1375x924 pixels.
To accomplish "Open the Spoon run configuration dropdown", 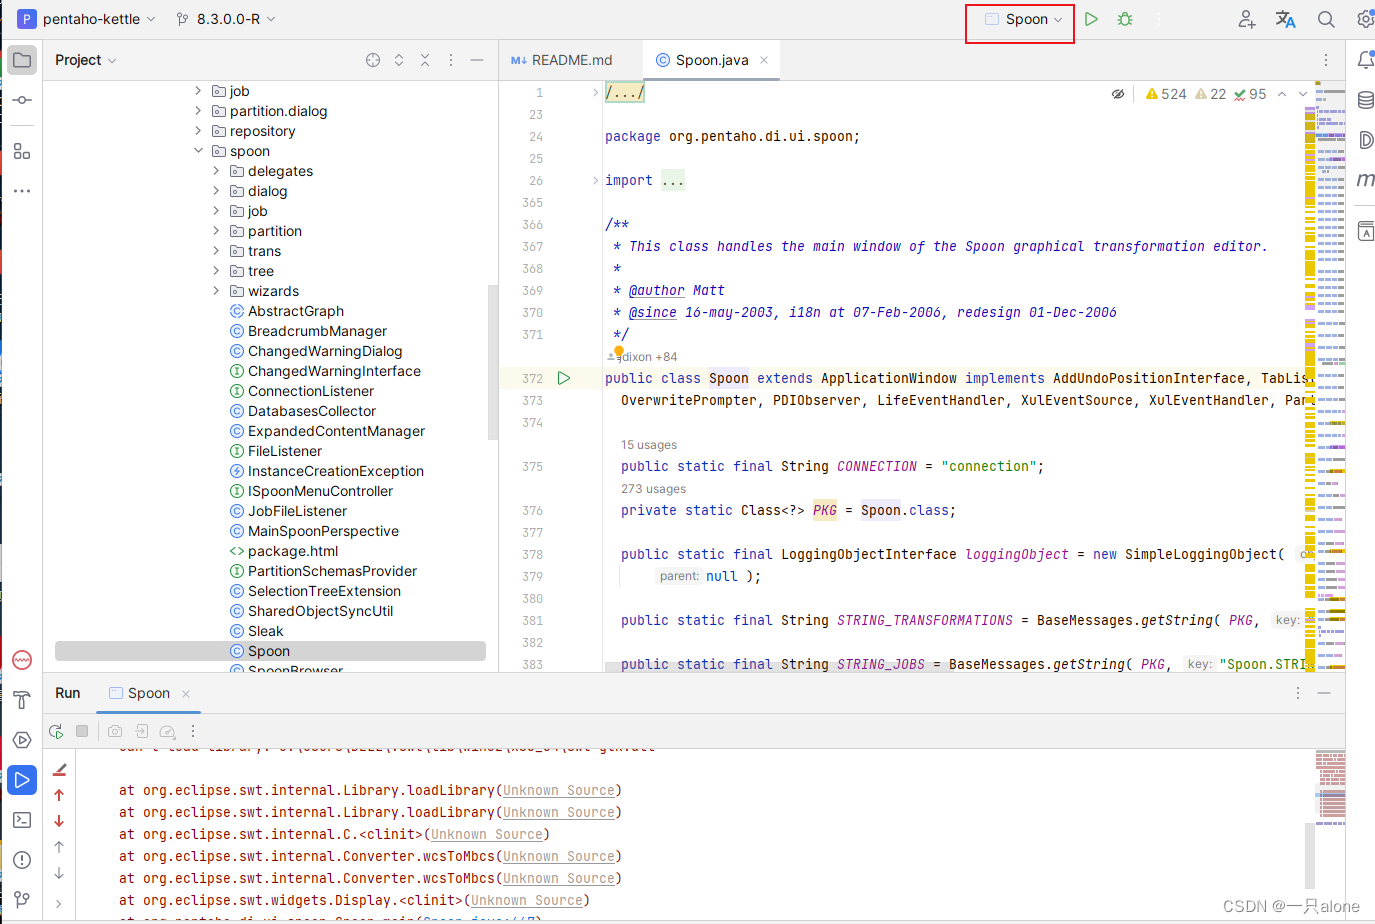I will click(x=1023, y=19).
